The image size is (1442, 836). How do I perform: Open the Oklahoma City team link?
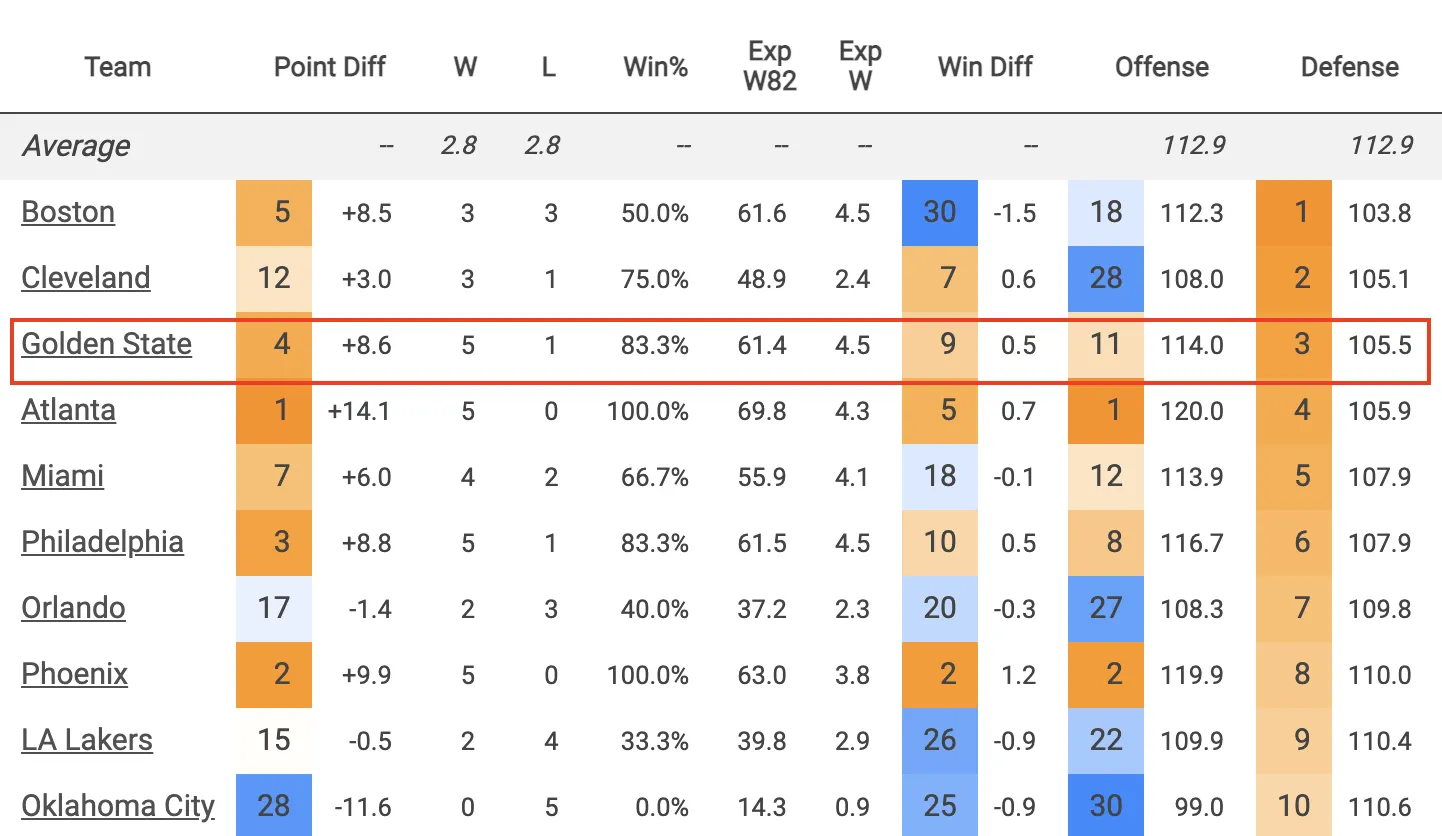click(x=118, y=806)
